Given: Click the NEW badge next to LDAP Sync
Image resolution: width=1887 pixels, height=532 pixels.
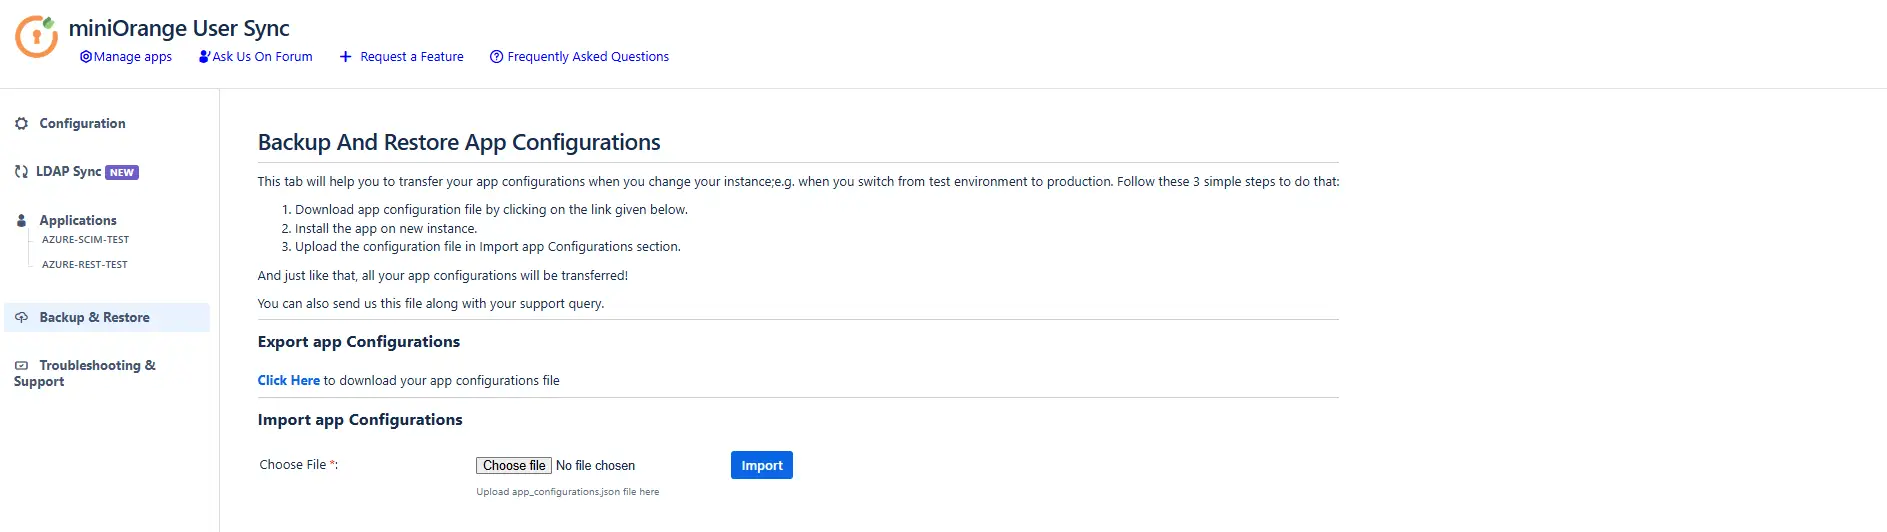Looking at the screenshot, I should pos(122,172).
